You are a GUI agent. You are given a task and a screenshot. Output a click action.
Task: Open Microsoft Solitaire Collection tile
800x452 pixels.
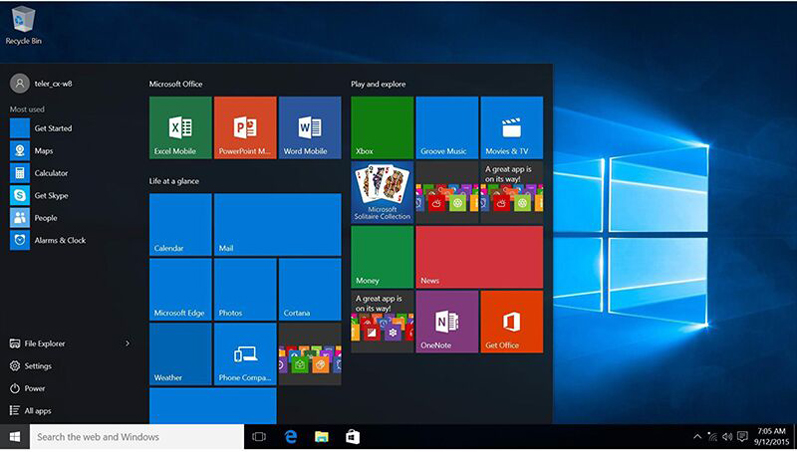(382, 192)
